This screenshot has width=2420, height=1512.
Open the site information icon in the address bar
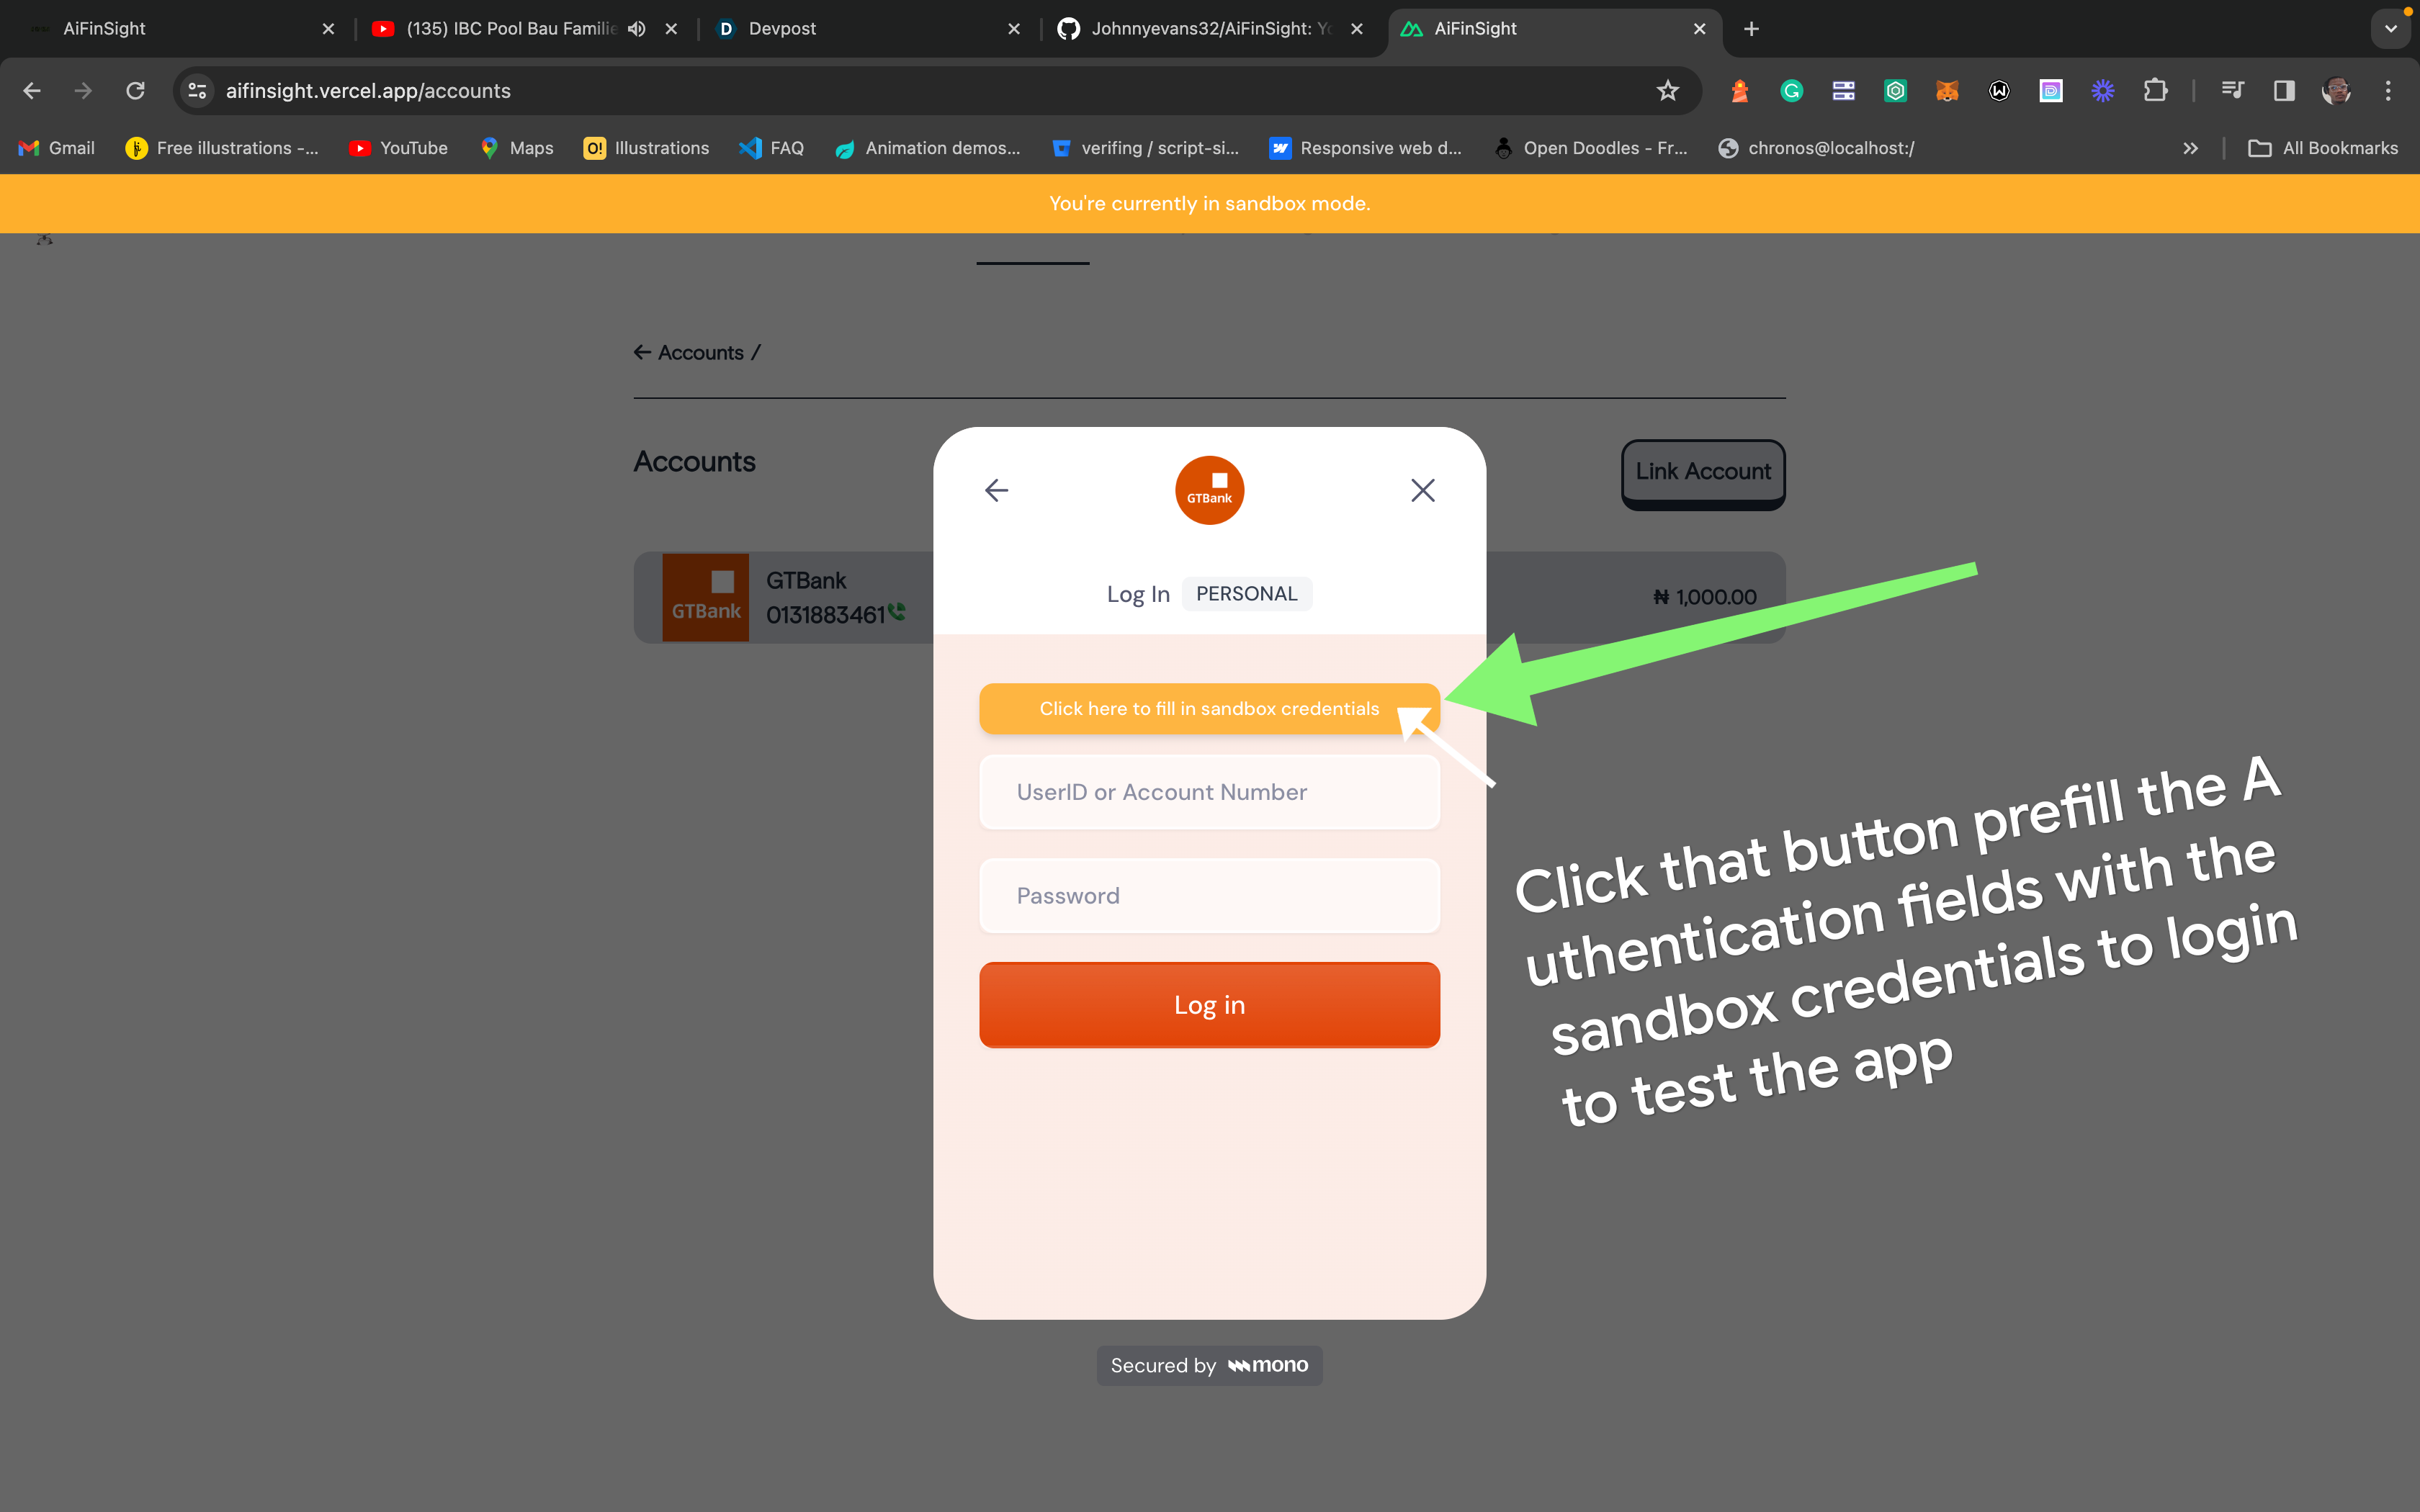pyautogui.click(x=197, y=91)
